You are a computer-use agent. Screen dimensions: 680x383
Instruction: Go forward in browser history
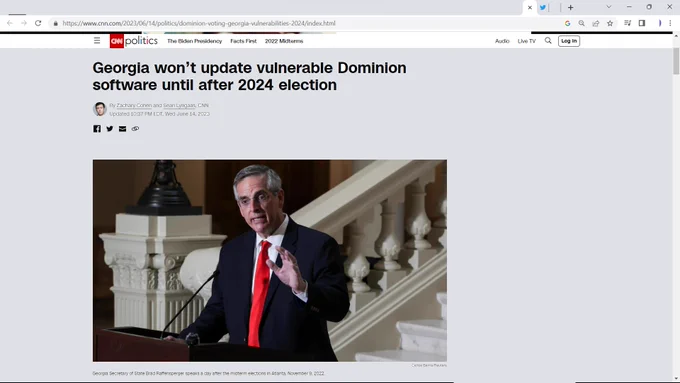[24, 23]
